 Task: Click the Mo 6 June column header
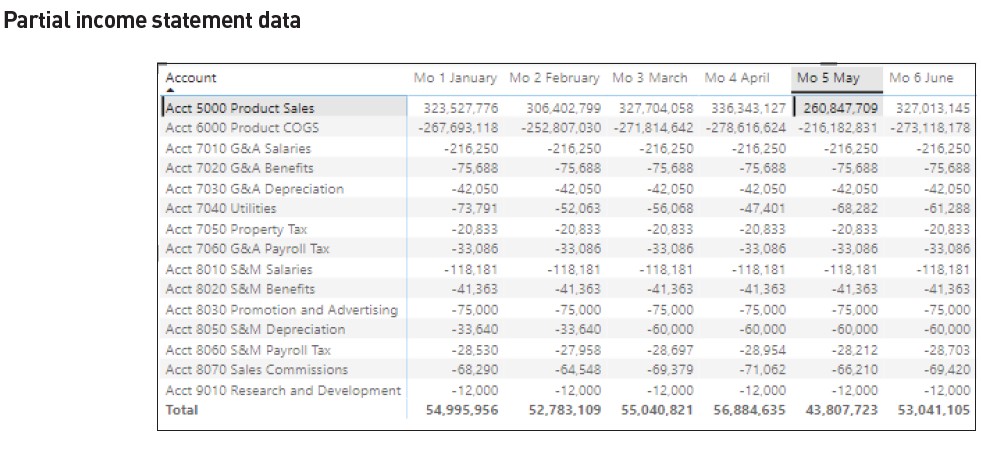coord(920,78)
